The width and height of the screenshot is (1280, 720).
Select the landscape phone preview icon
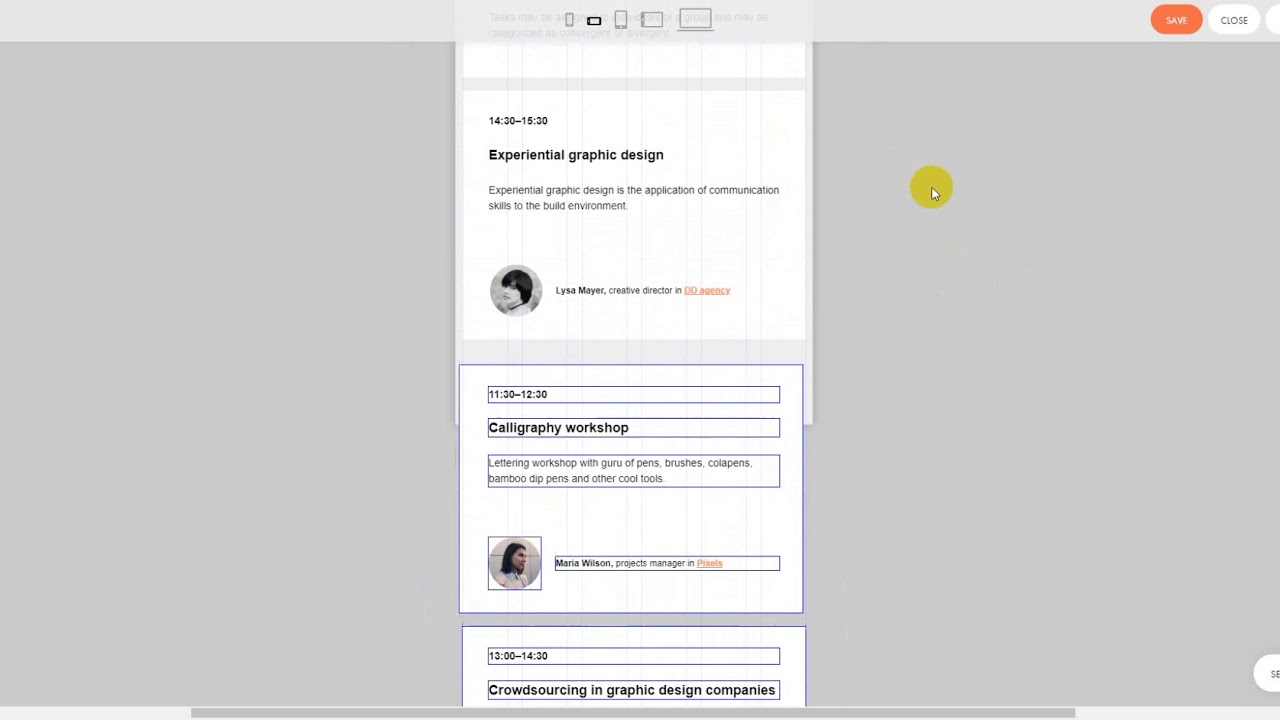(594, 20)
